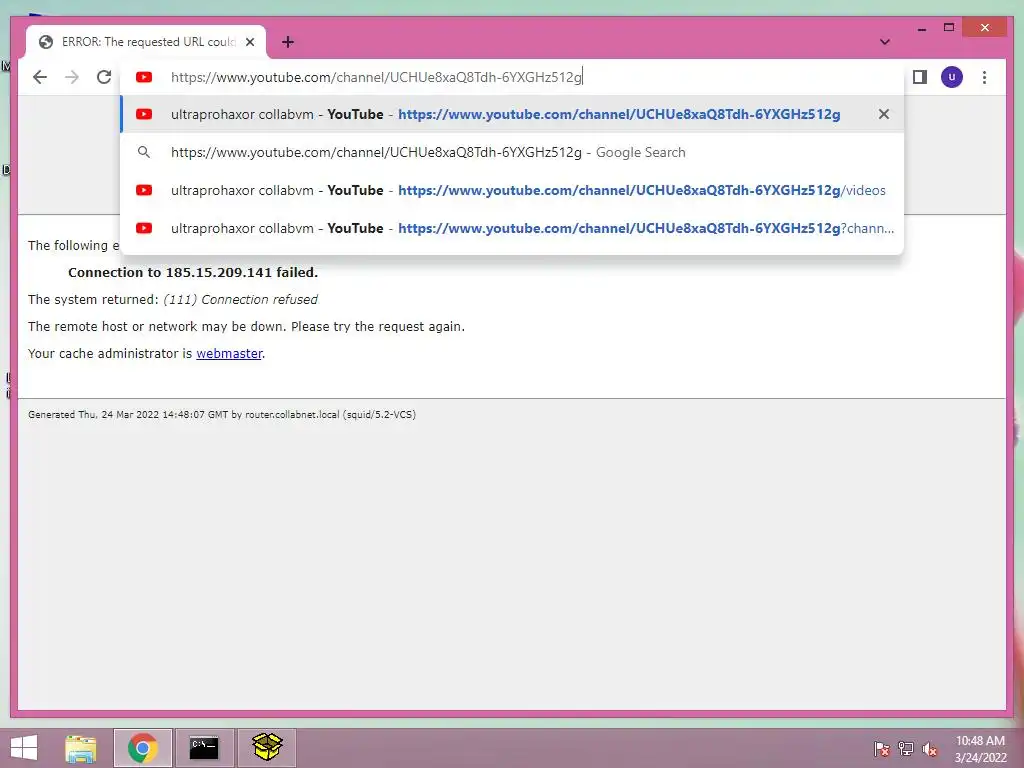Open Command Prompt from the taskbar

coord(204,748)
